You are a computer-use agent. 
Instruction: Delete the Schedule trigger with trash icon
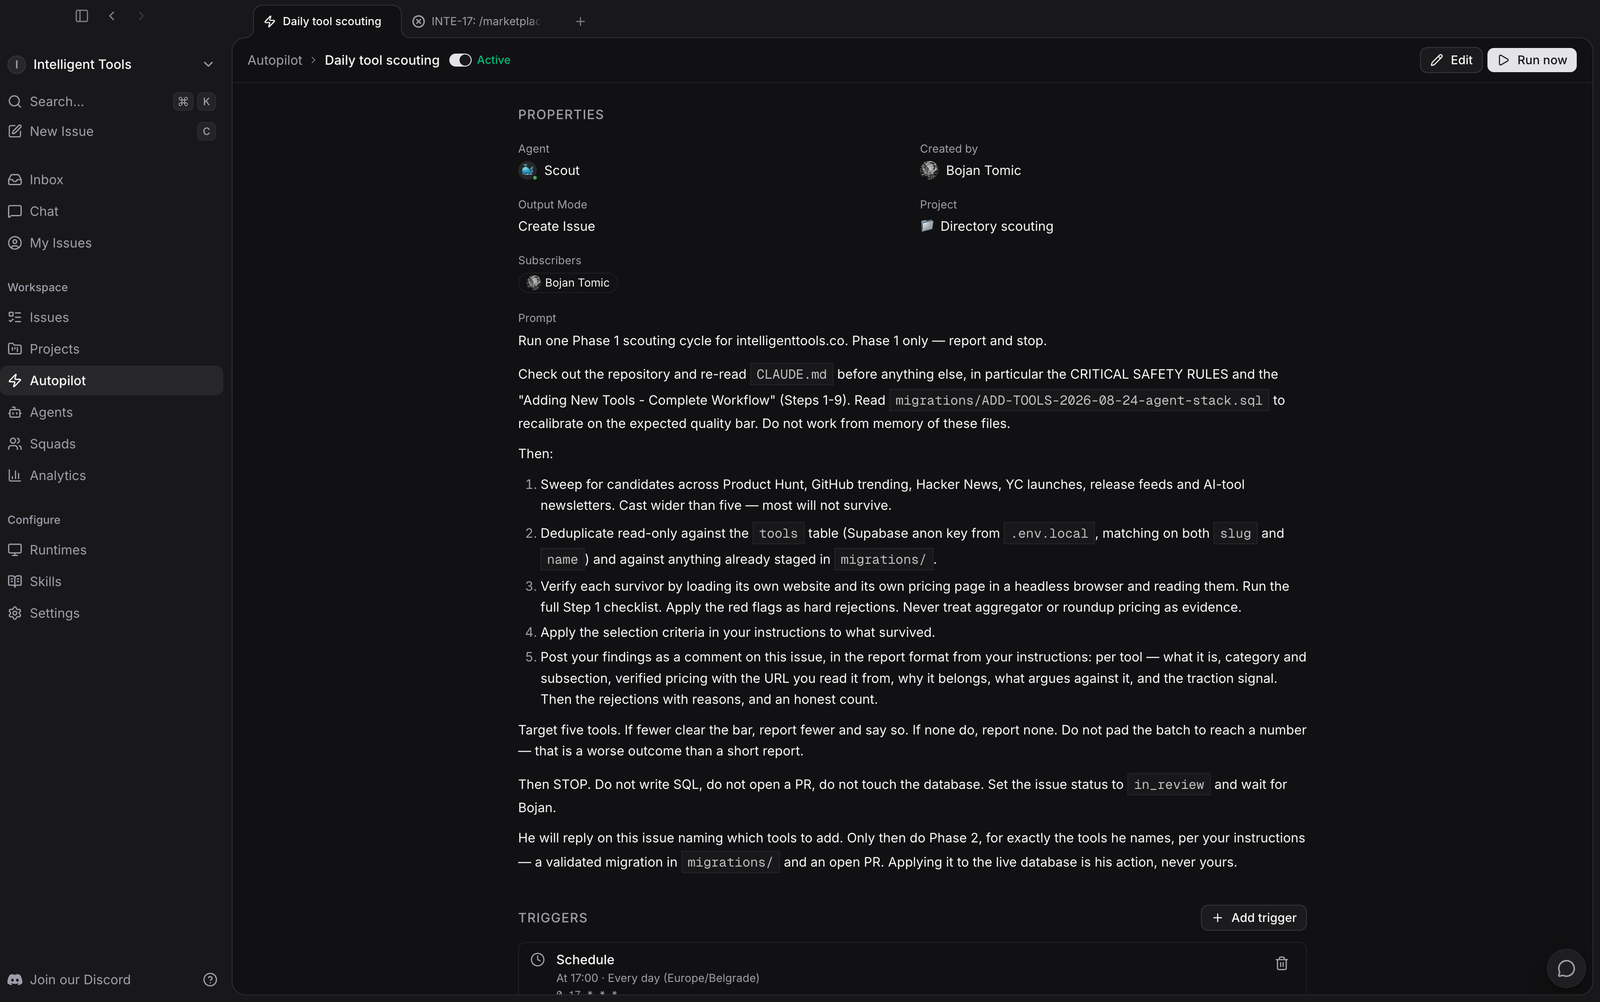click(x=1282, y=963)
